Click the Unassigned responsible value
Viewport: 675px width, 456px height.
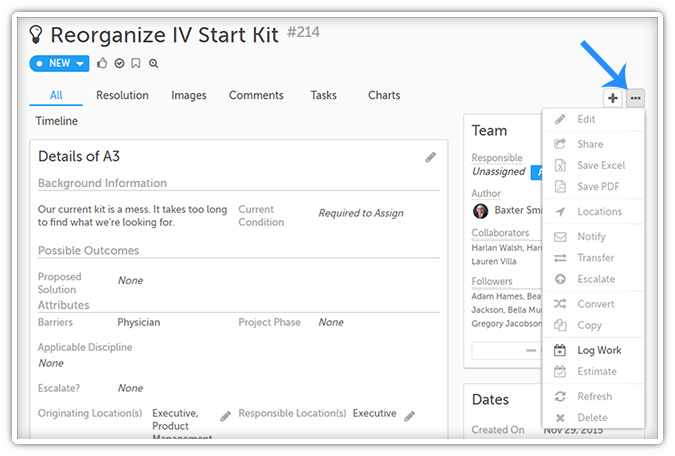[499, 171]
